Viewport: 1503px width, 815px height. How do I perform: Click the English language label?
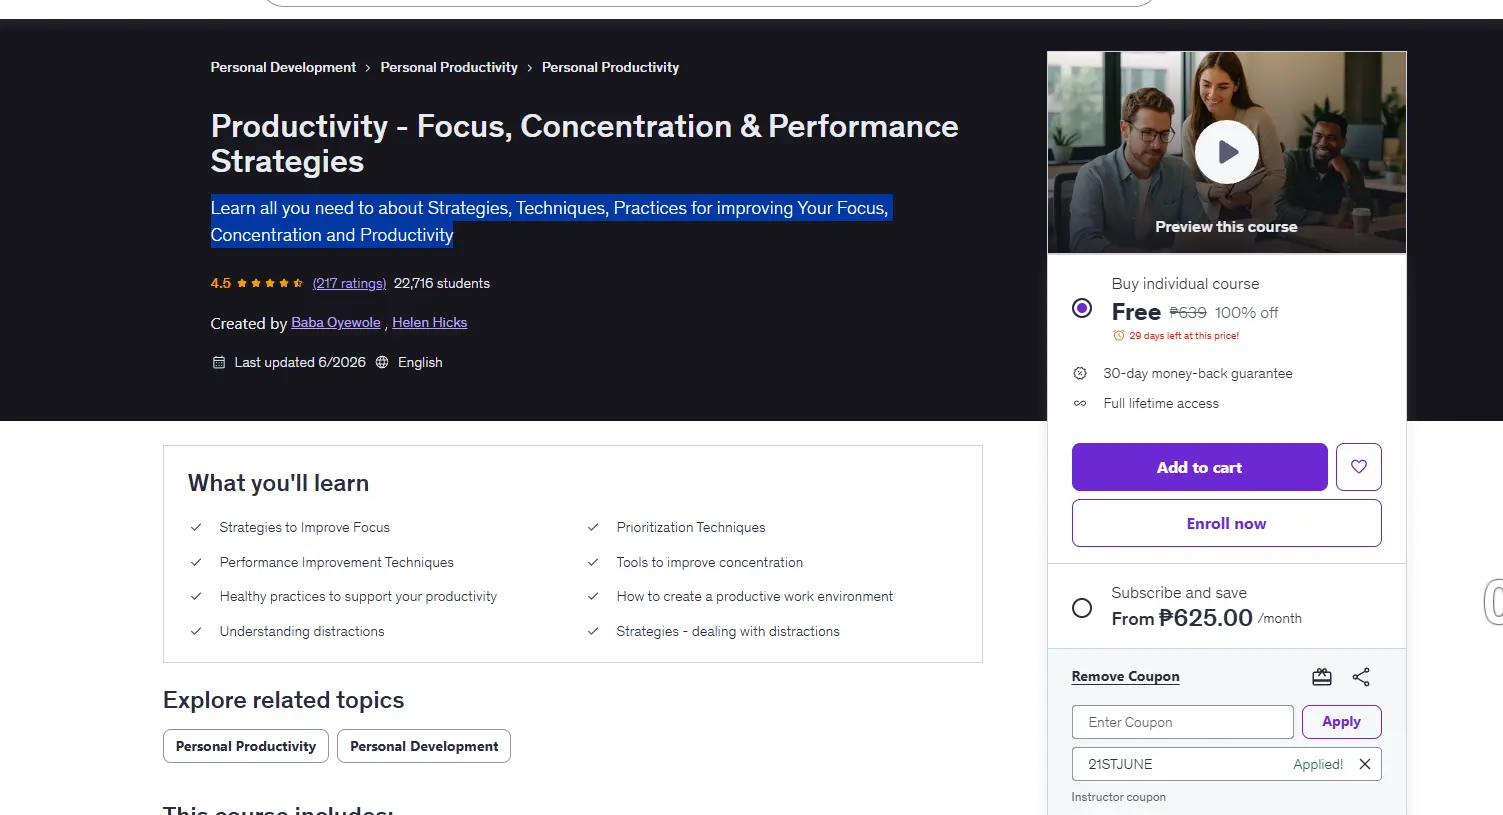coord(420,363)
